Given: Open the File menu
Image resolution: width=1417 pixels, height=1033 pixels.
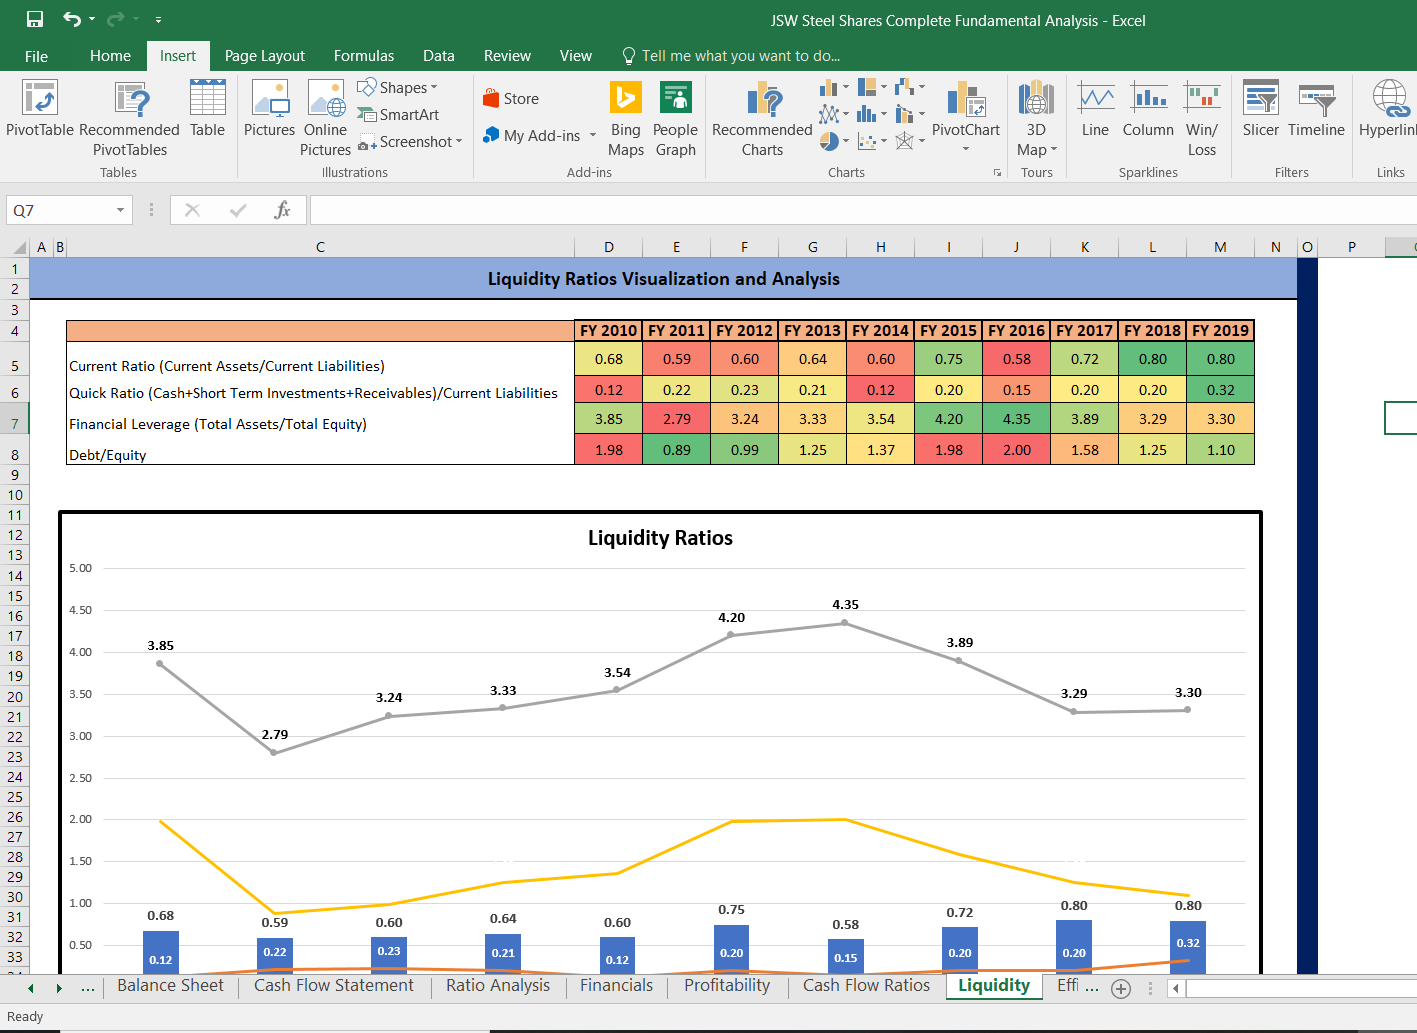Looking at the screenshot, I should [x=36, y=56].
